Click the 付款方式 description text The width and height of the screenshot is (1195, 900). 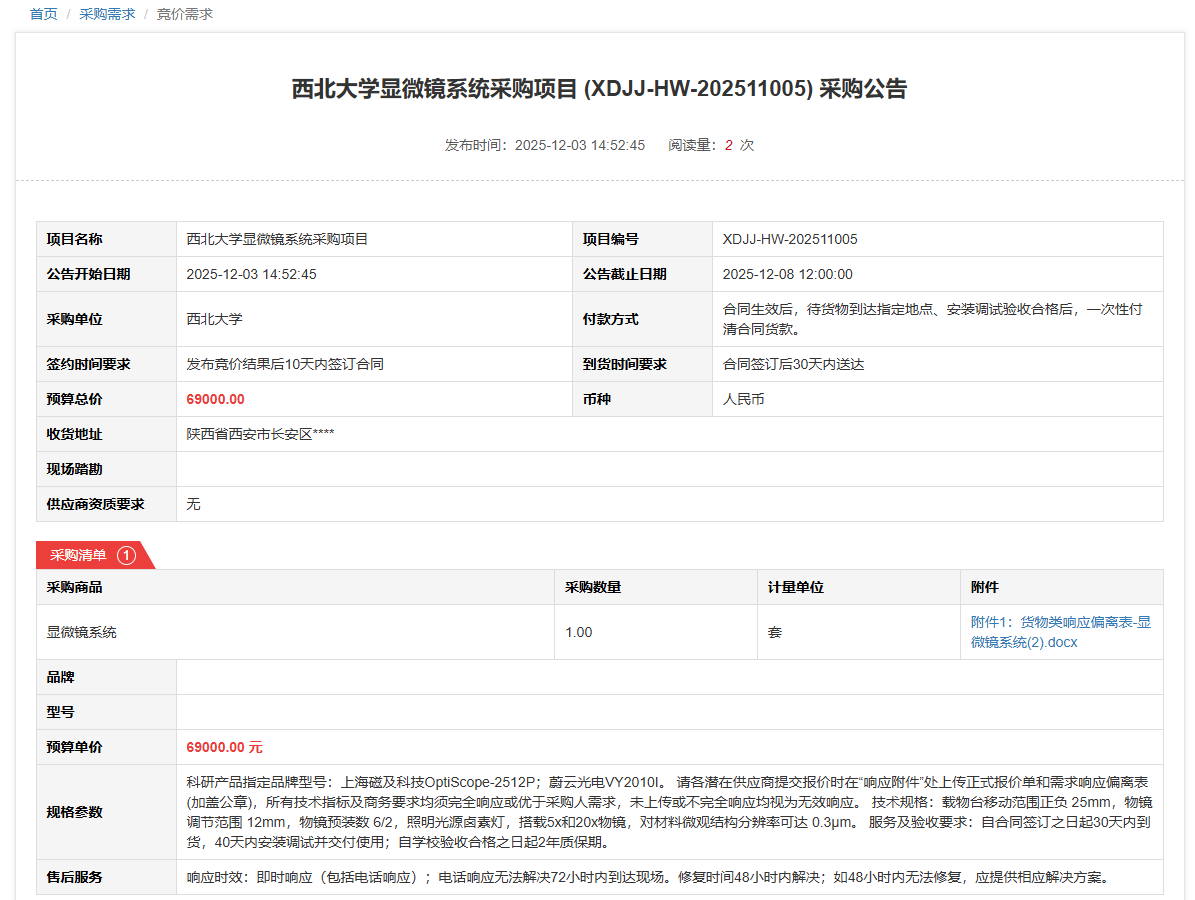pos(932,319)
